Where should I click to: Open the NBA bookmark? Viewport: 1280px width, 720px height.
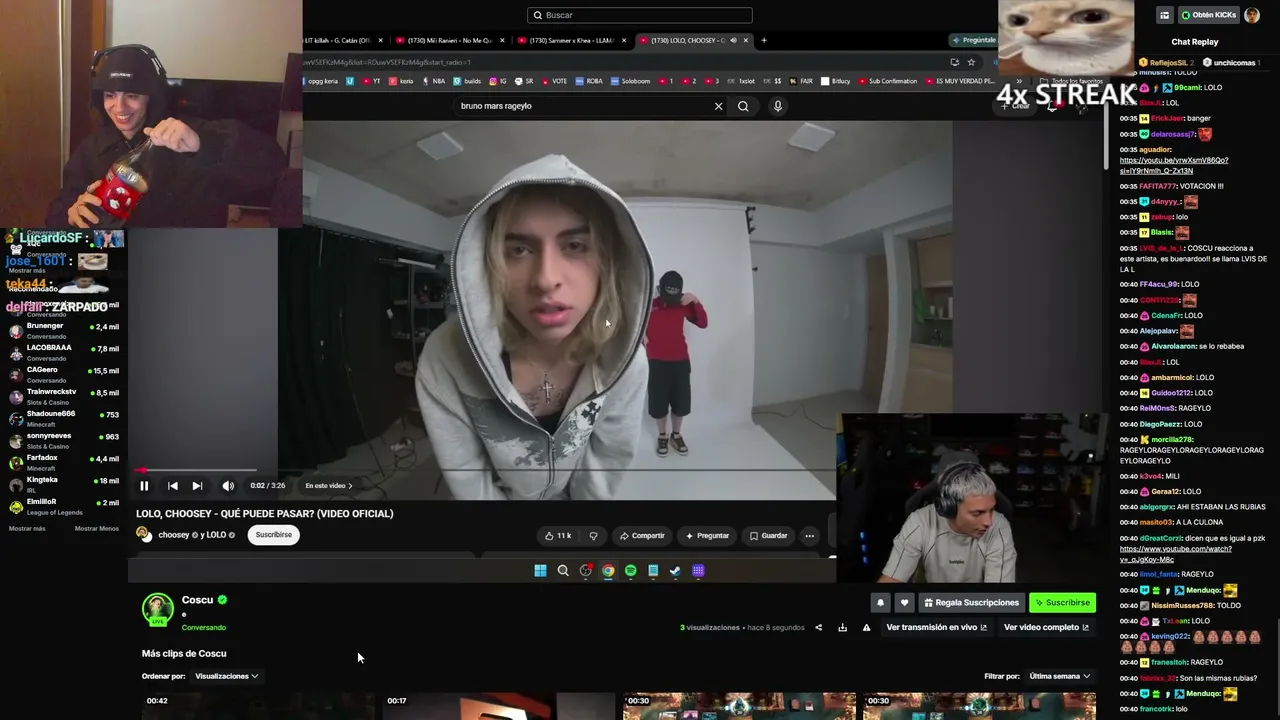pyautogui.click(x=434, y=81)
